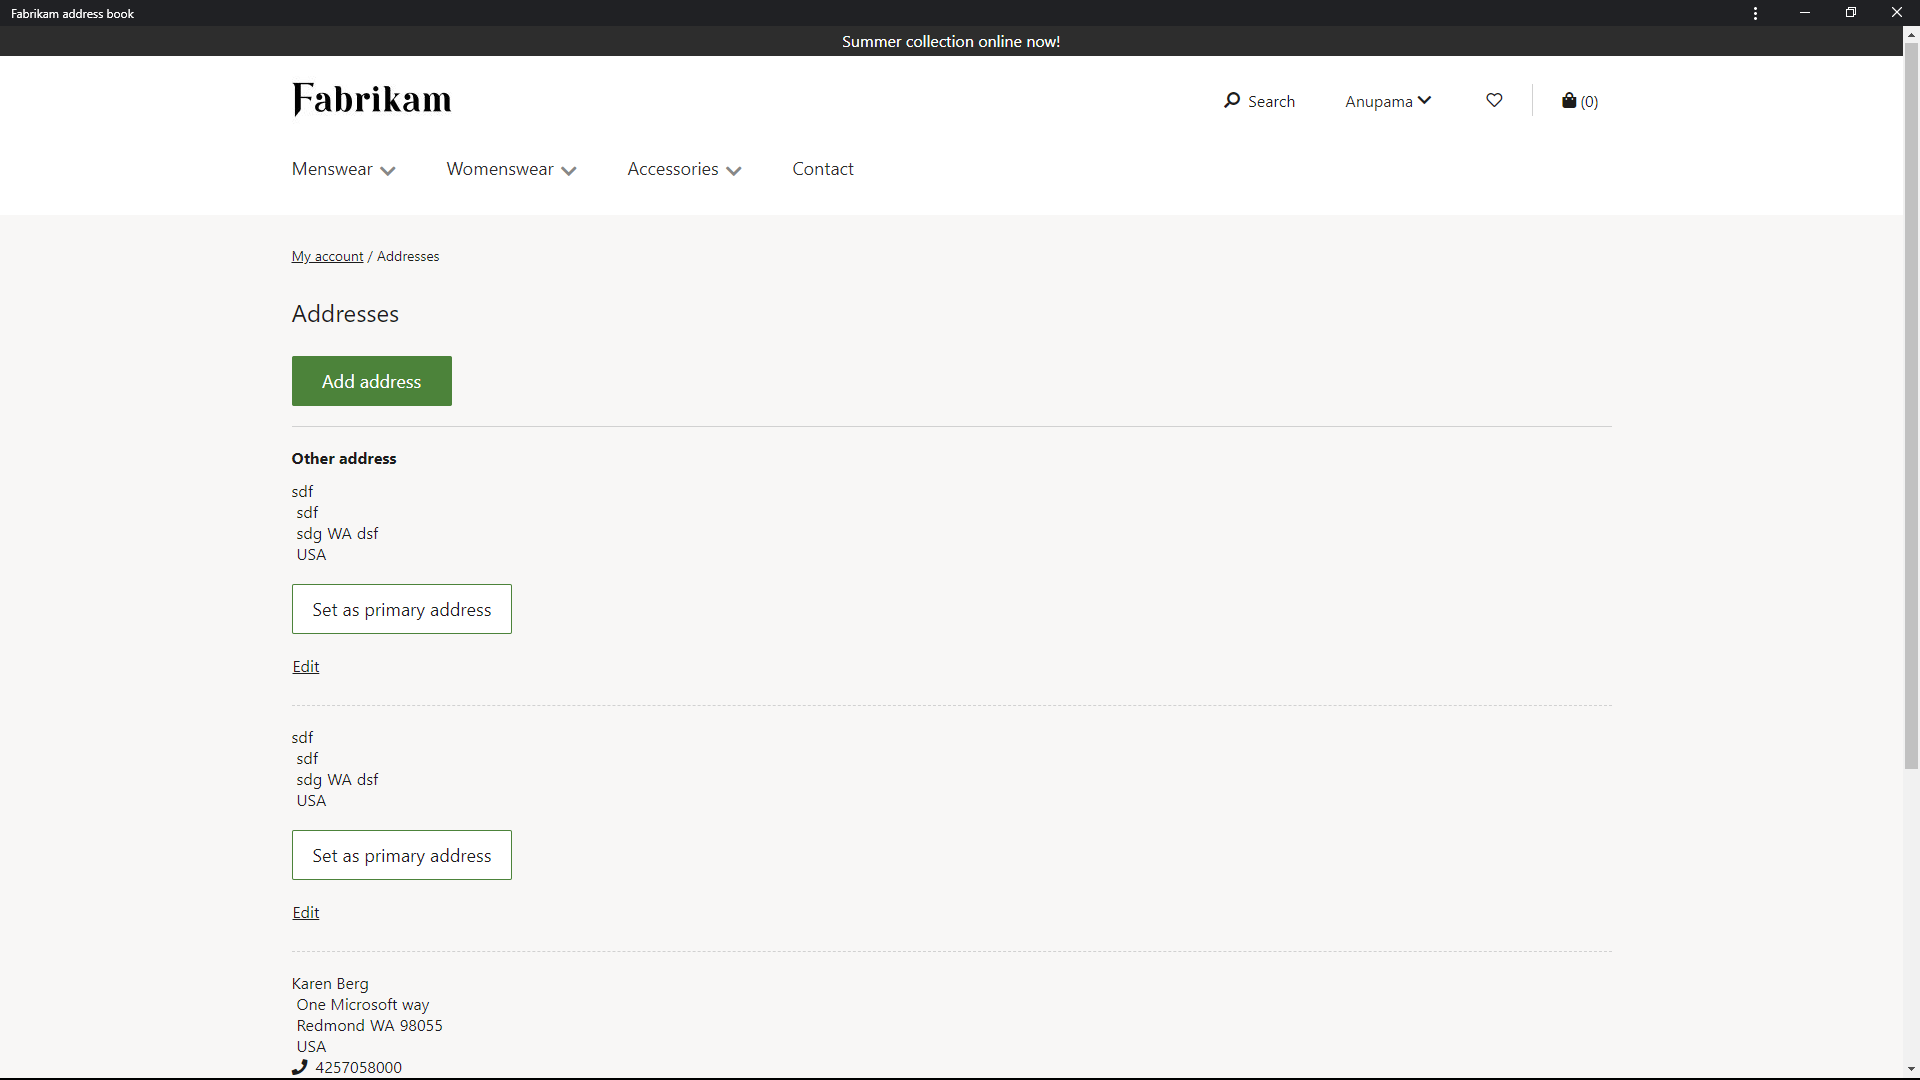Click the user account icon for Anupama
Image resolution: width=1920 pixels, height=1080 pixels.
[1389, 100]
